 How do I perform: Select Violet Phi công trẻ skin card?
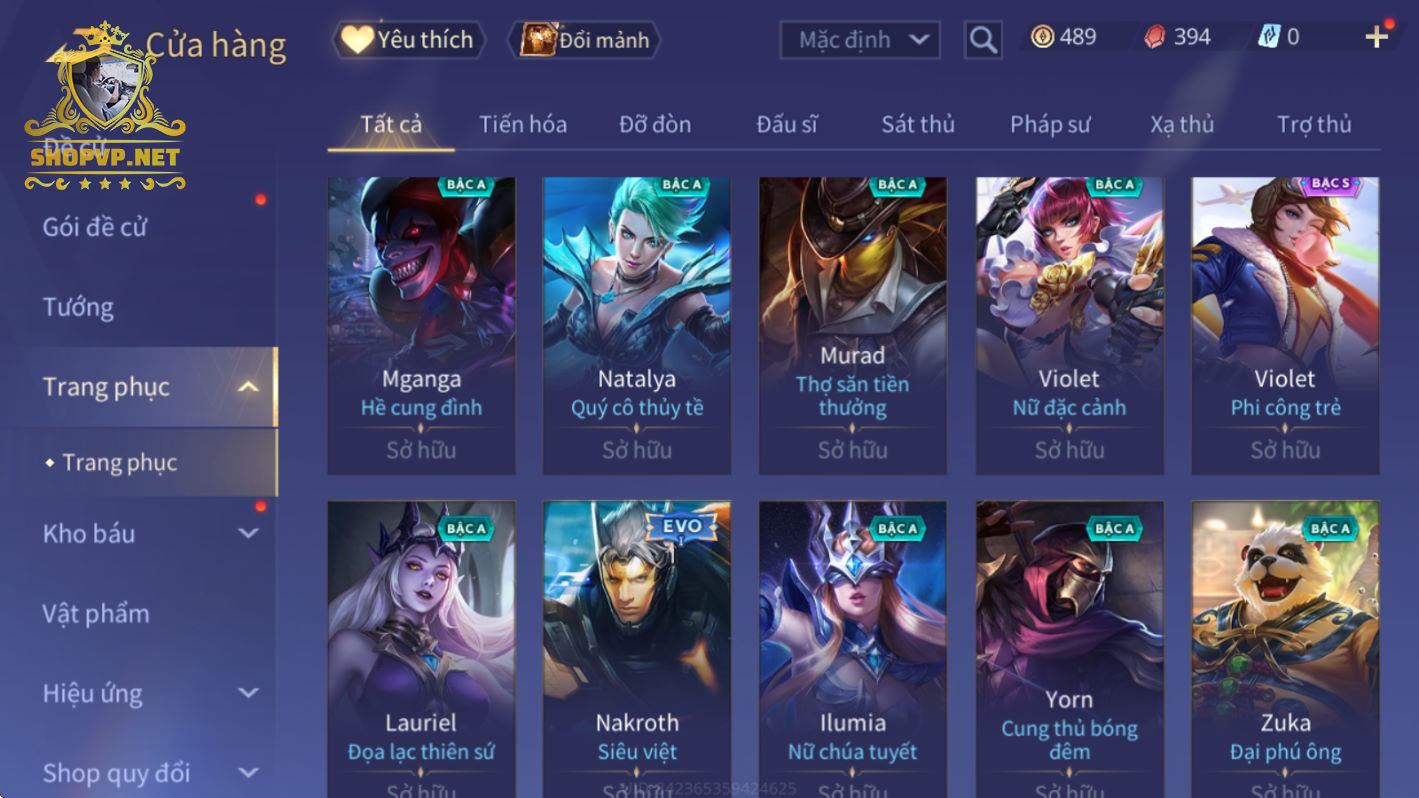[1285, 326]
